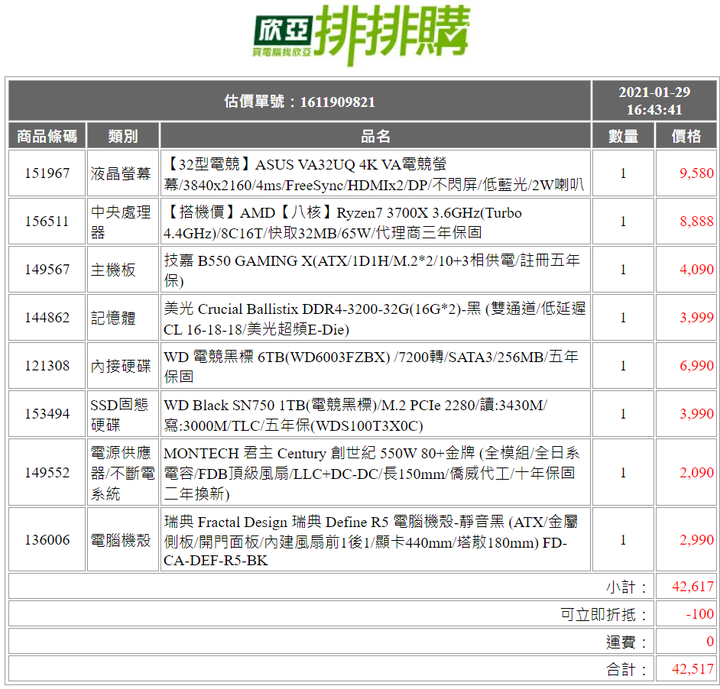Screen dimensions: 720x689
Task: Click the quantity in the SN750 1TB row
Action: tap(623, 414)
